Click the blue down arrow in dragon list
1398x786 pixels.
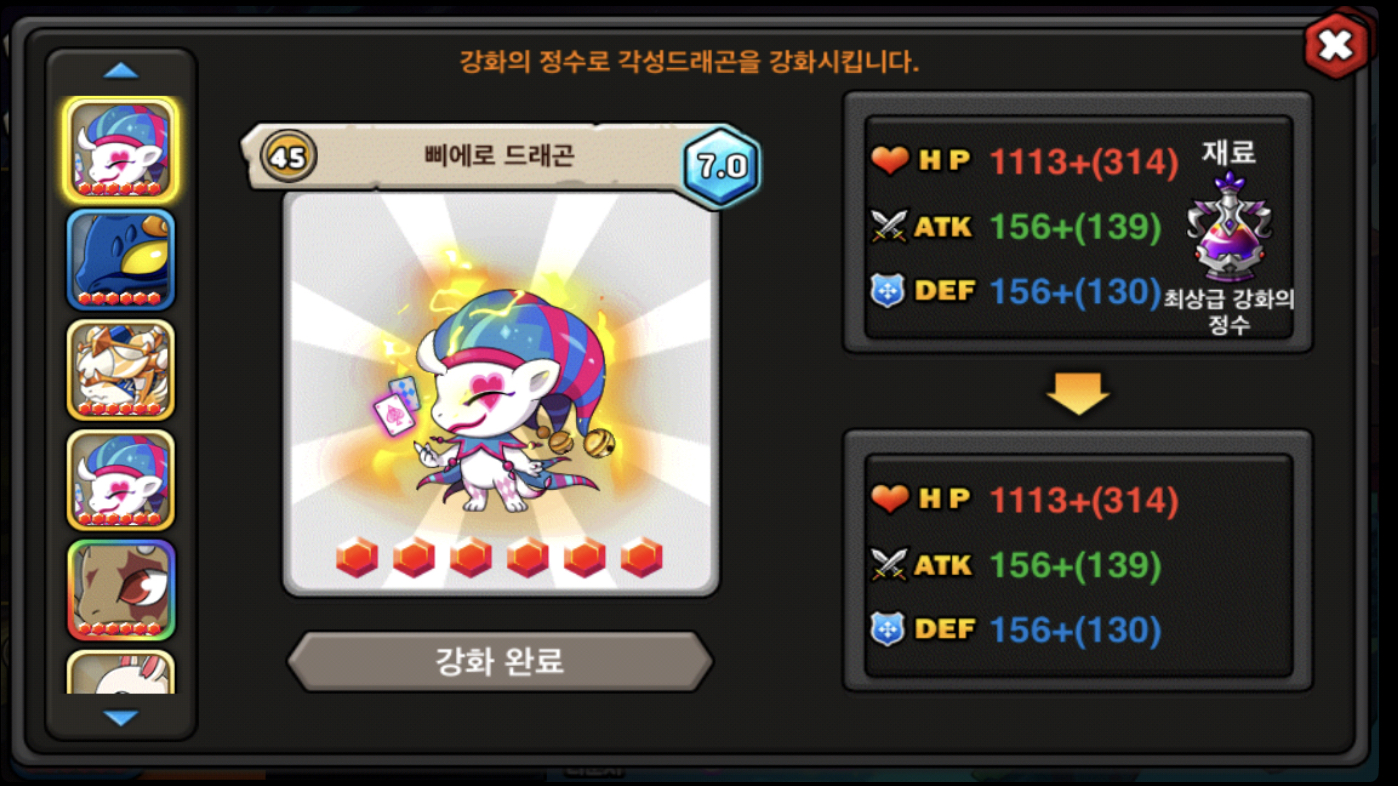(x=121, y=718)
